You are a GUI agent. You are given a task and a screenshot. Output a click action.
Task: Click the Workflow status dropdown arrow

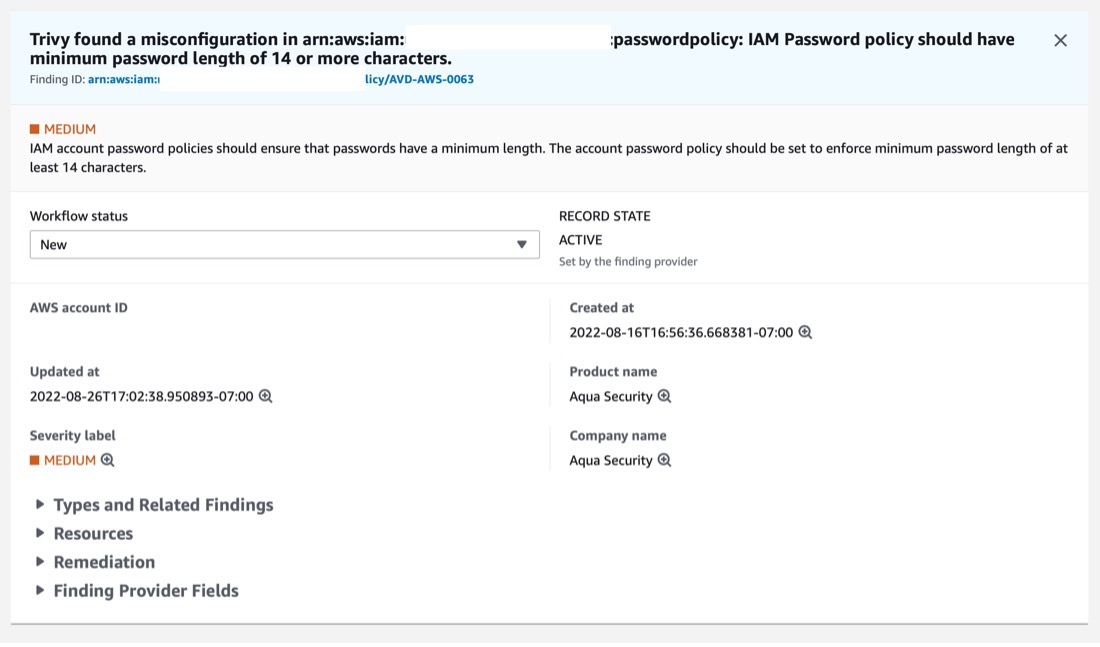pyautogui.click(x=521, y=244)
